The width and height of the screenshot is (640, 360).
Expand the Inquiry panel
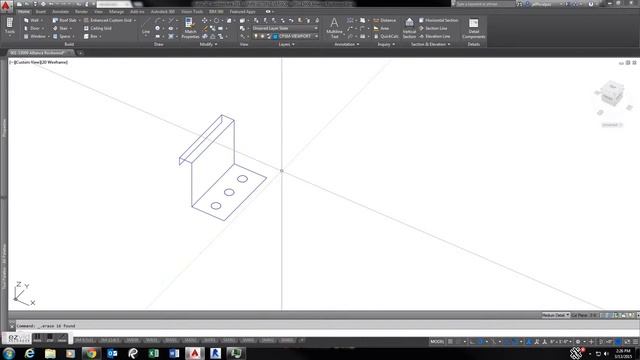(x=386, y=44)
